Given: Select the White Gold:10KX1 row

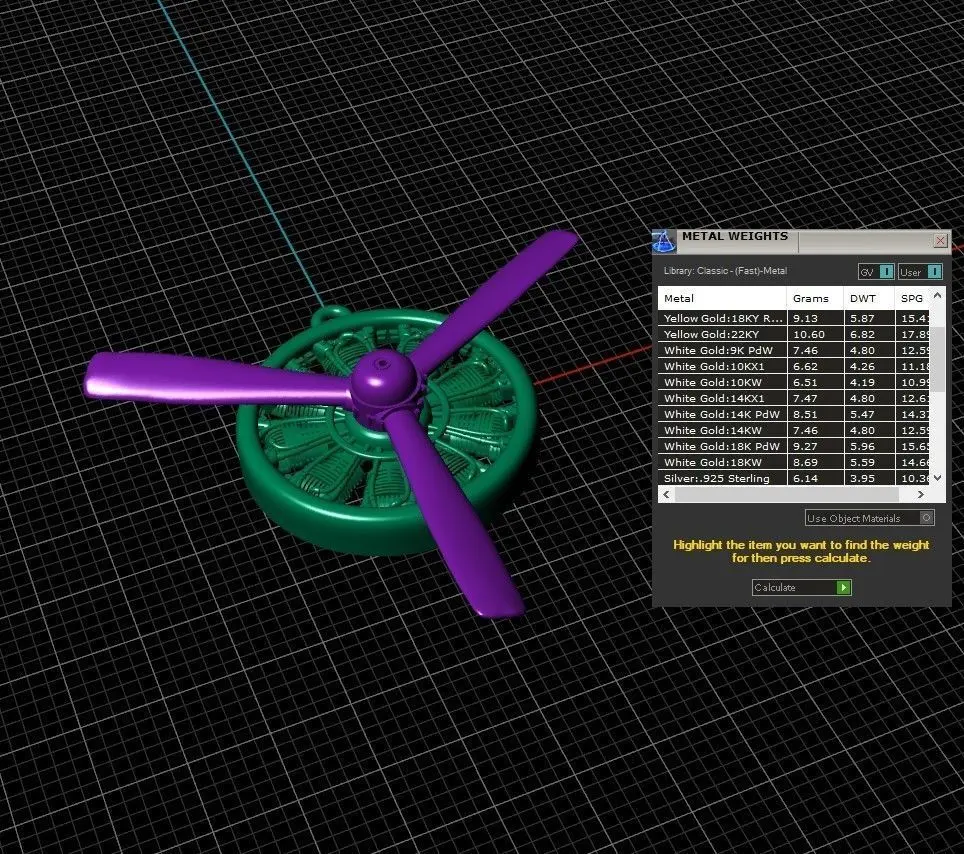Looking at the screenshot, I should [794, 366].
